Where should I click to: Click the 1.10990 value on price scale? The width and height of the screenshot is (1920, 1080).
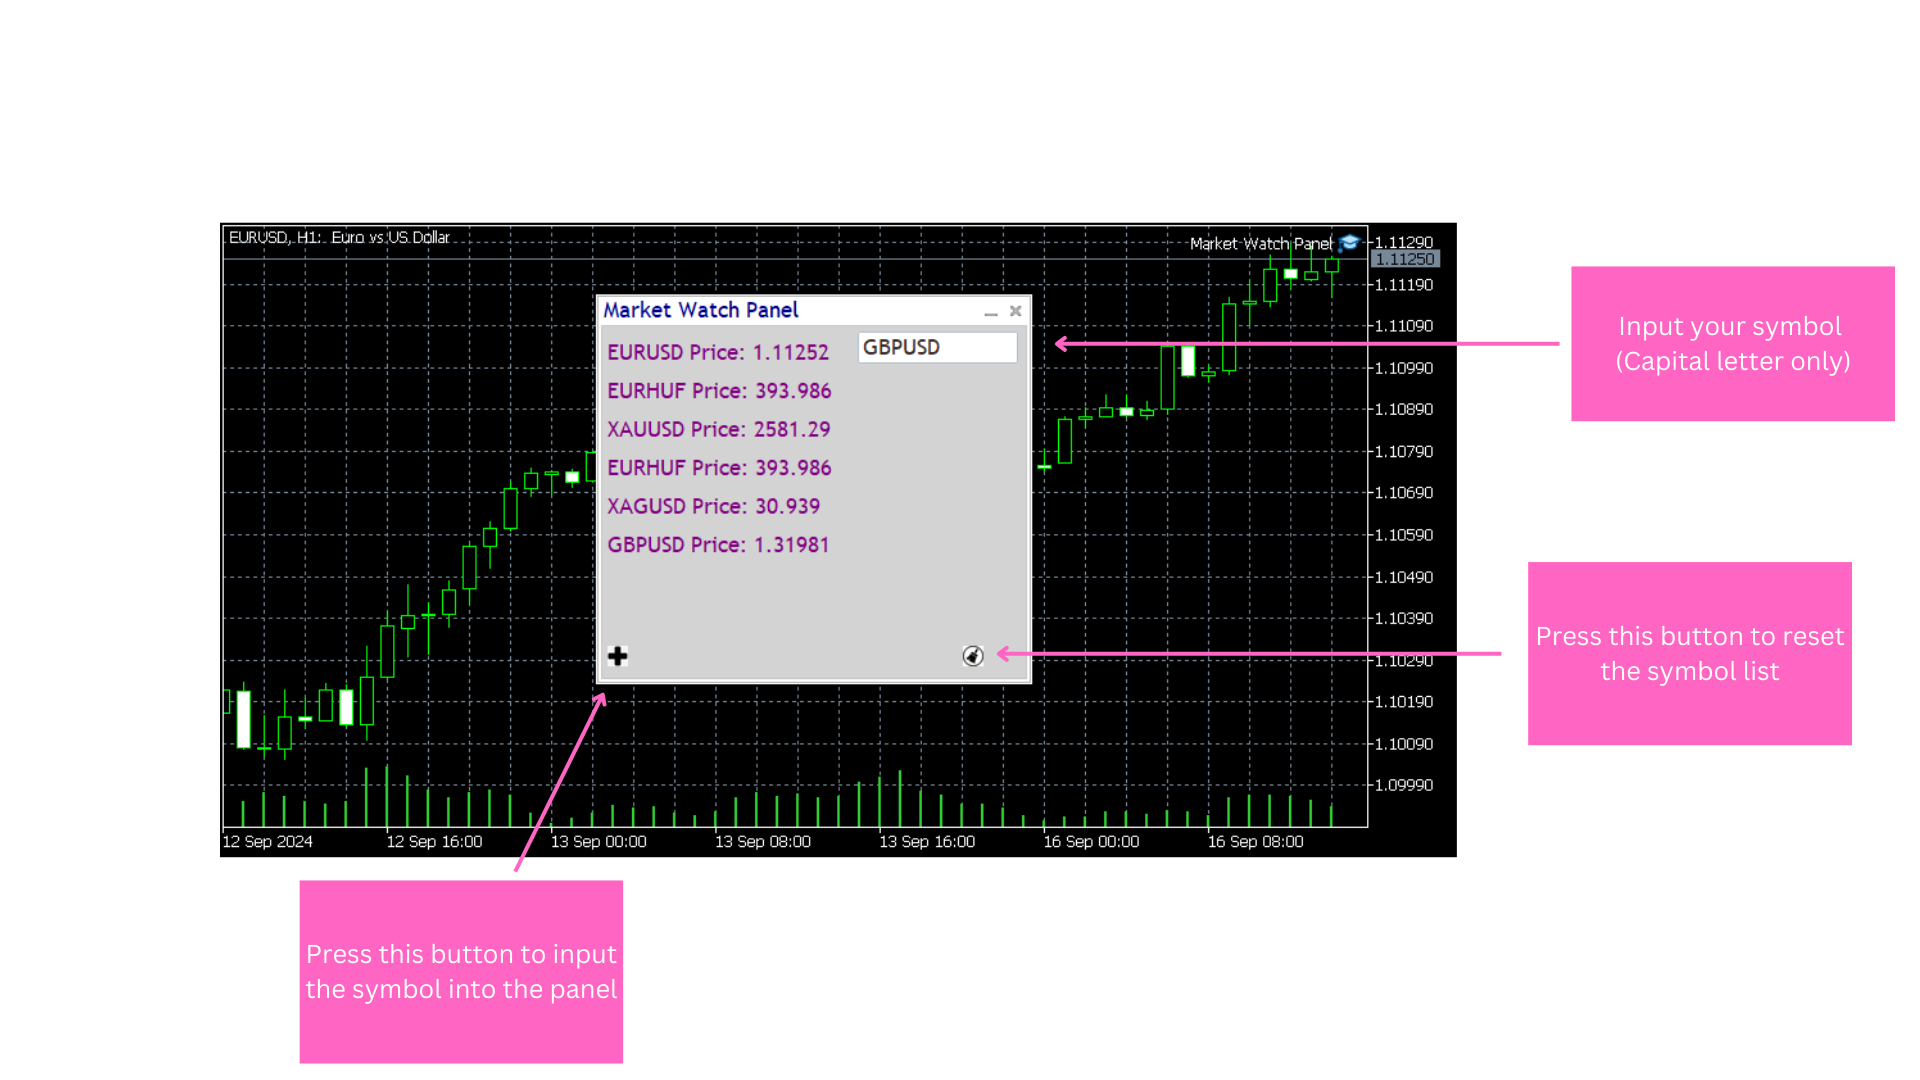(x=1404, y=367)
